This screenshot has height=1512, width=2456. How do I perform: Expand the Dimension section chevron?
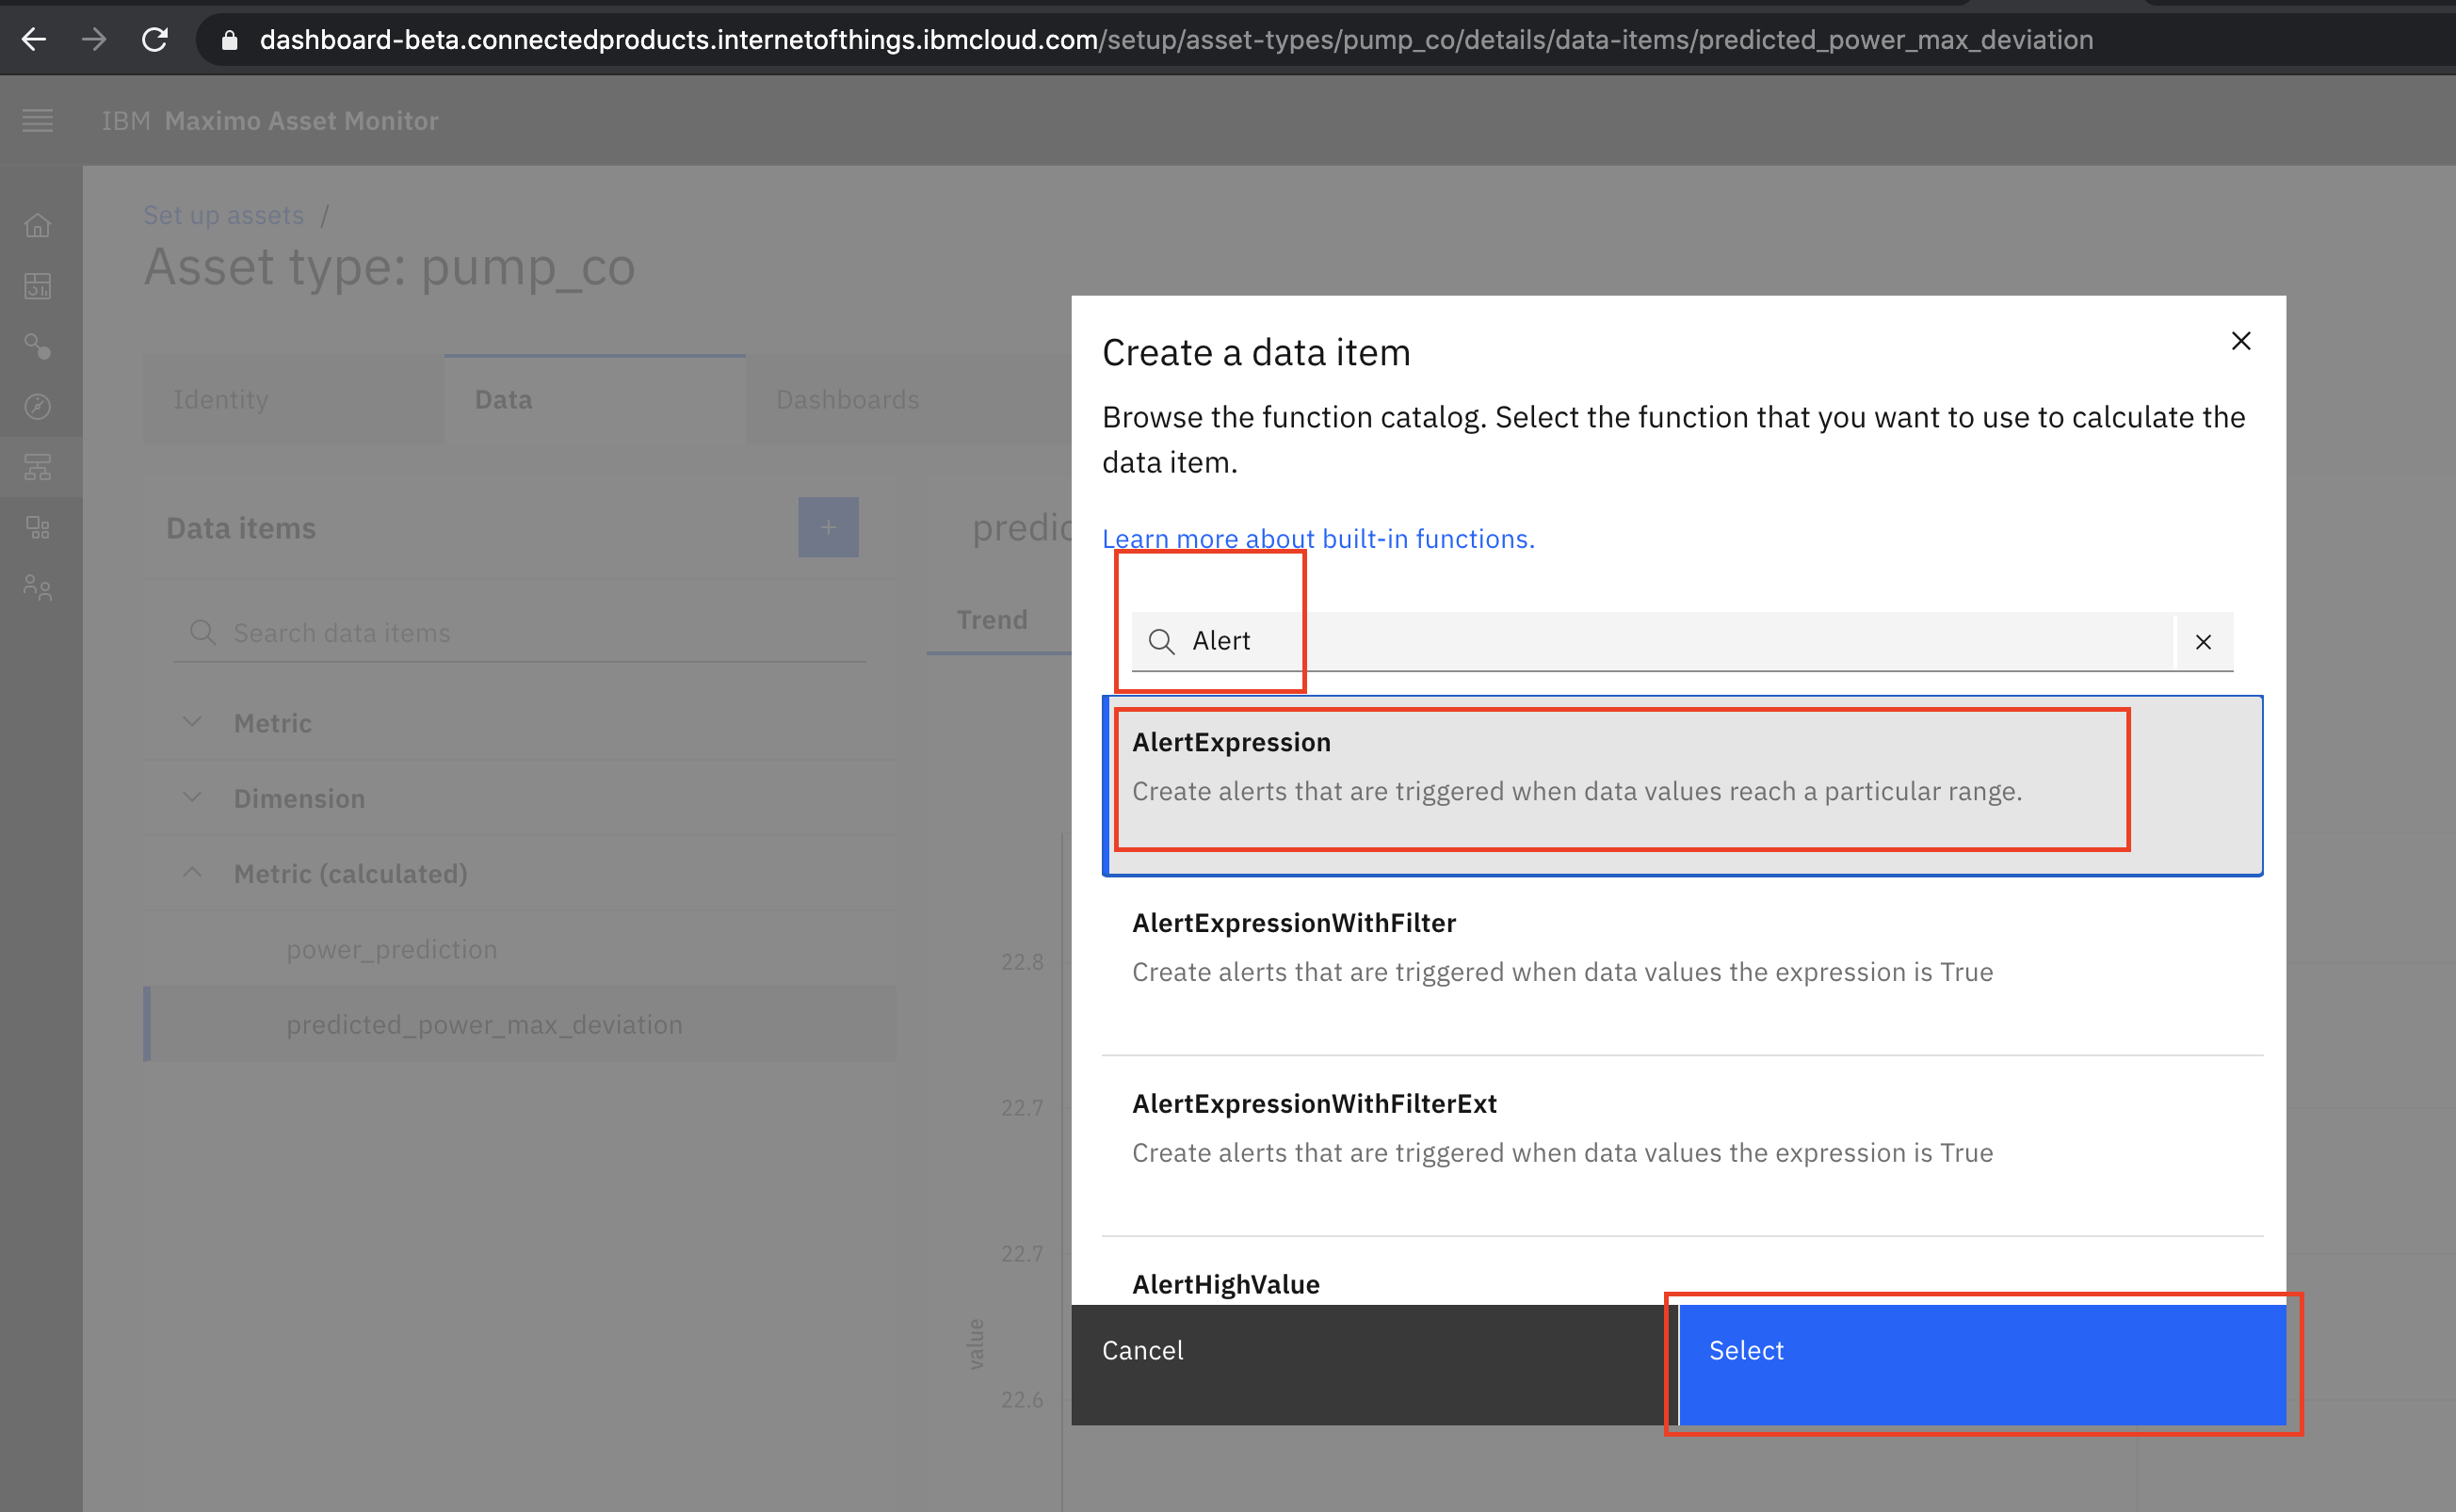(x=193, y=798)
